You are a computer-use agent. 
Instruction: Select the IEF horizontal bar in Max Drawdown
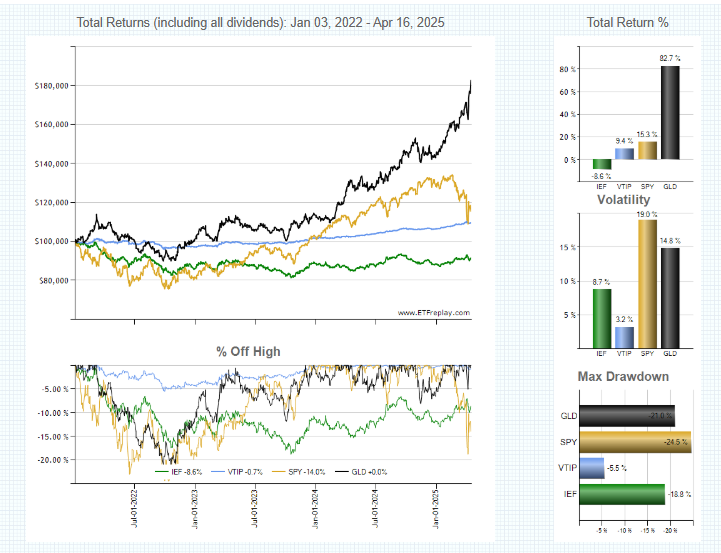click(622, 493)
